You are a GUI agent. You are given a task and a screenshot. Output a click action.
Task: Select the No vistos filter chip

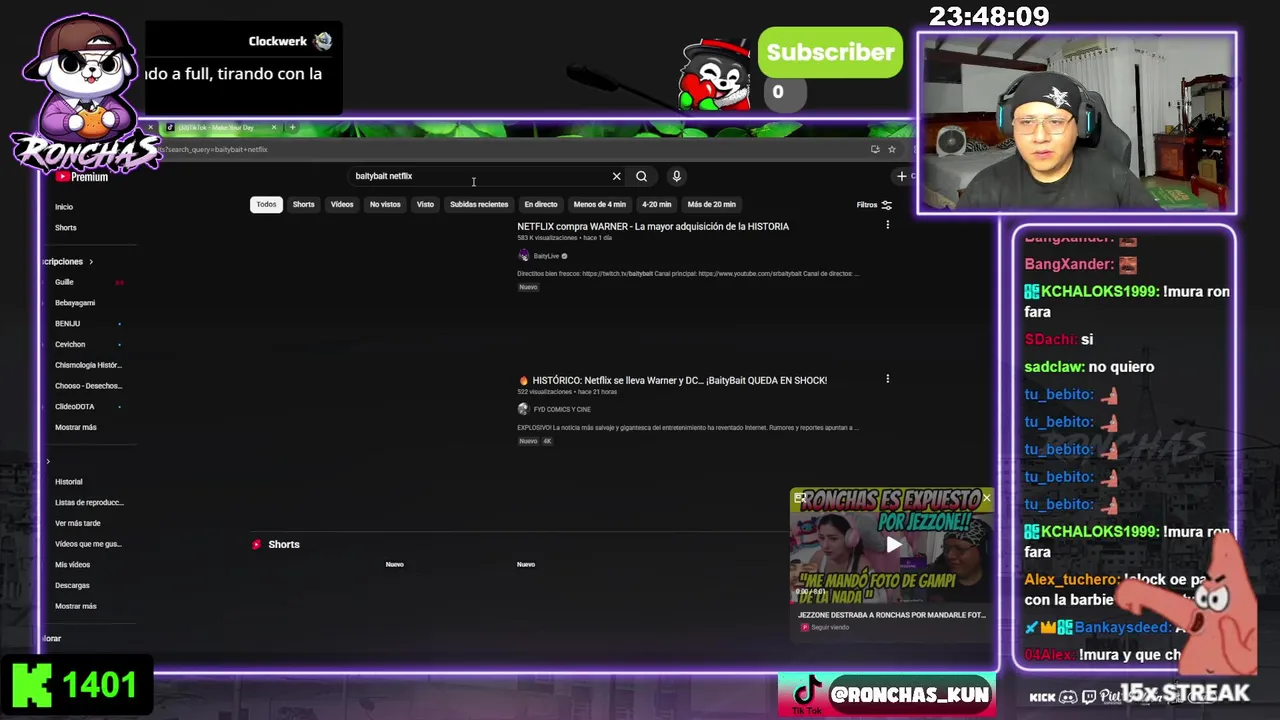point(385,204)
